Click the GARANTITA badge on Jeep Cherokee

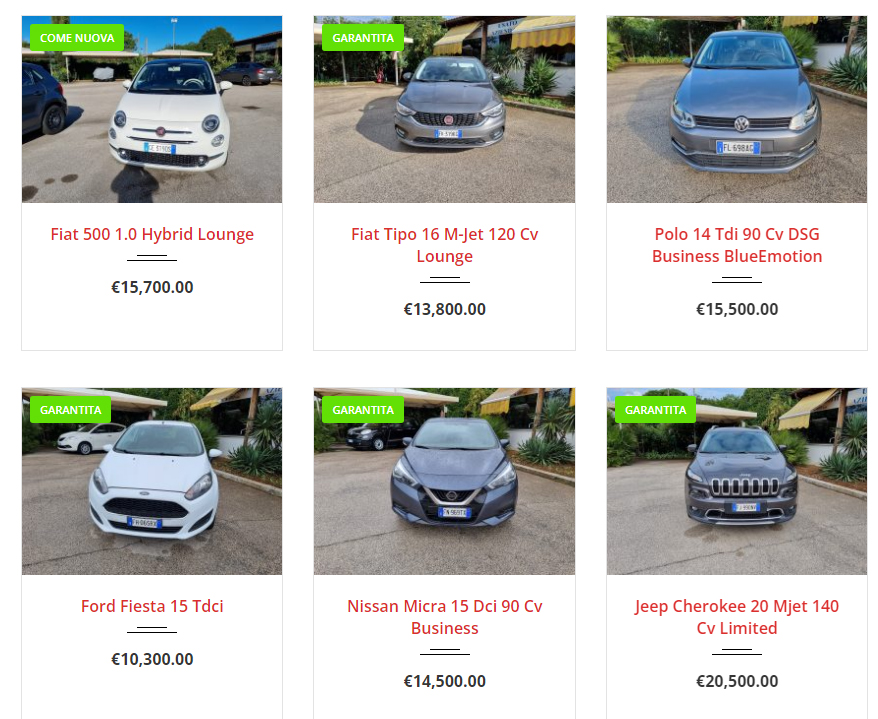pyautogui.click(x=655, y=409)
